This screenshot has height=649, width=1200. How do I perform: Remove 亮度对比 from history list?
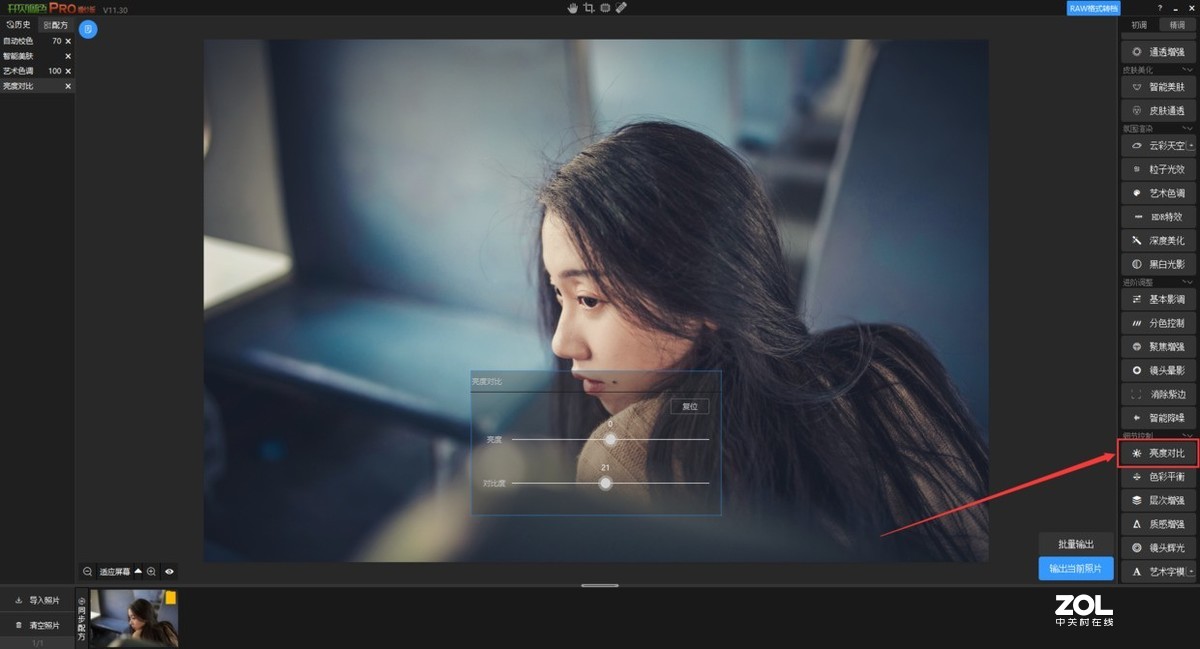point(68,86)
